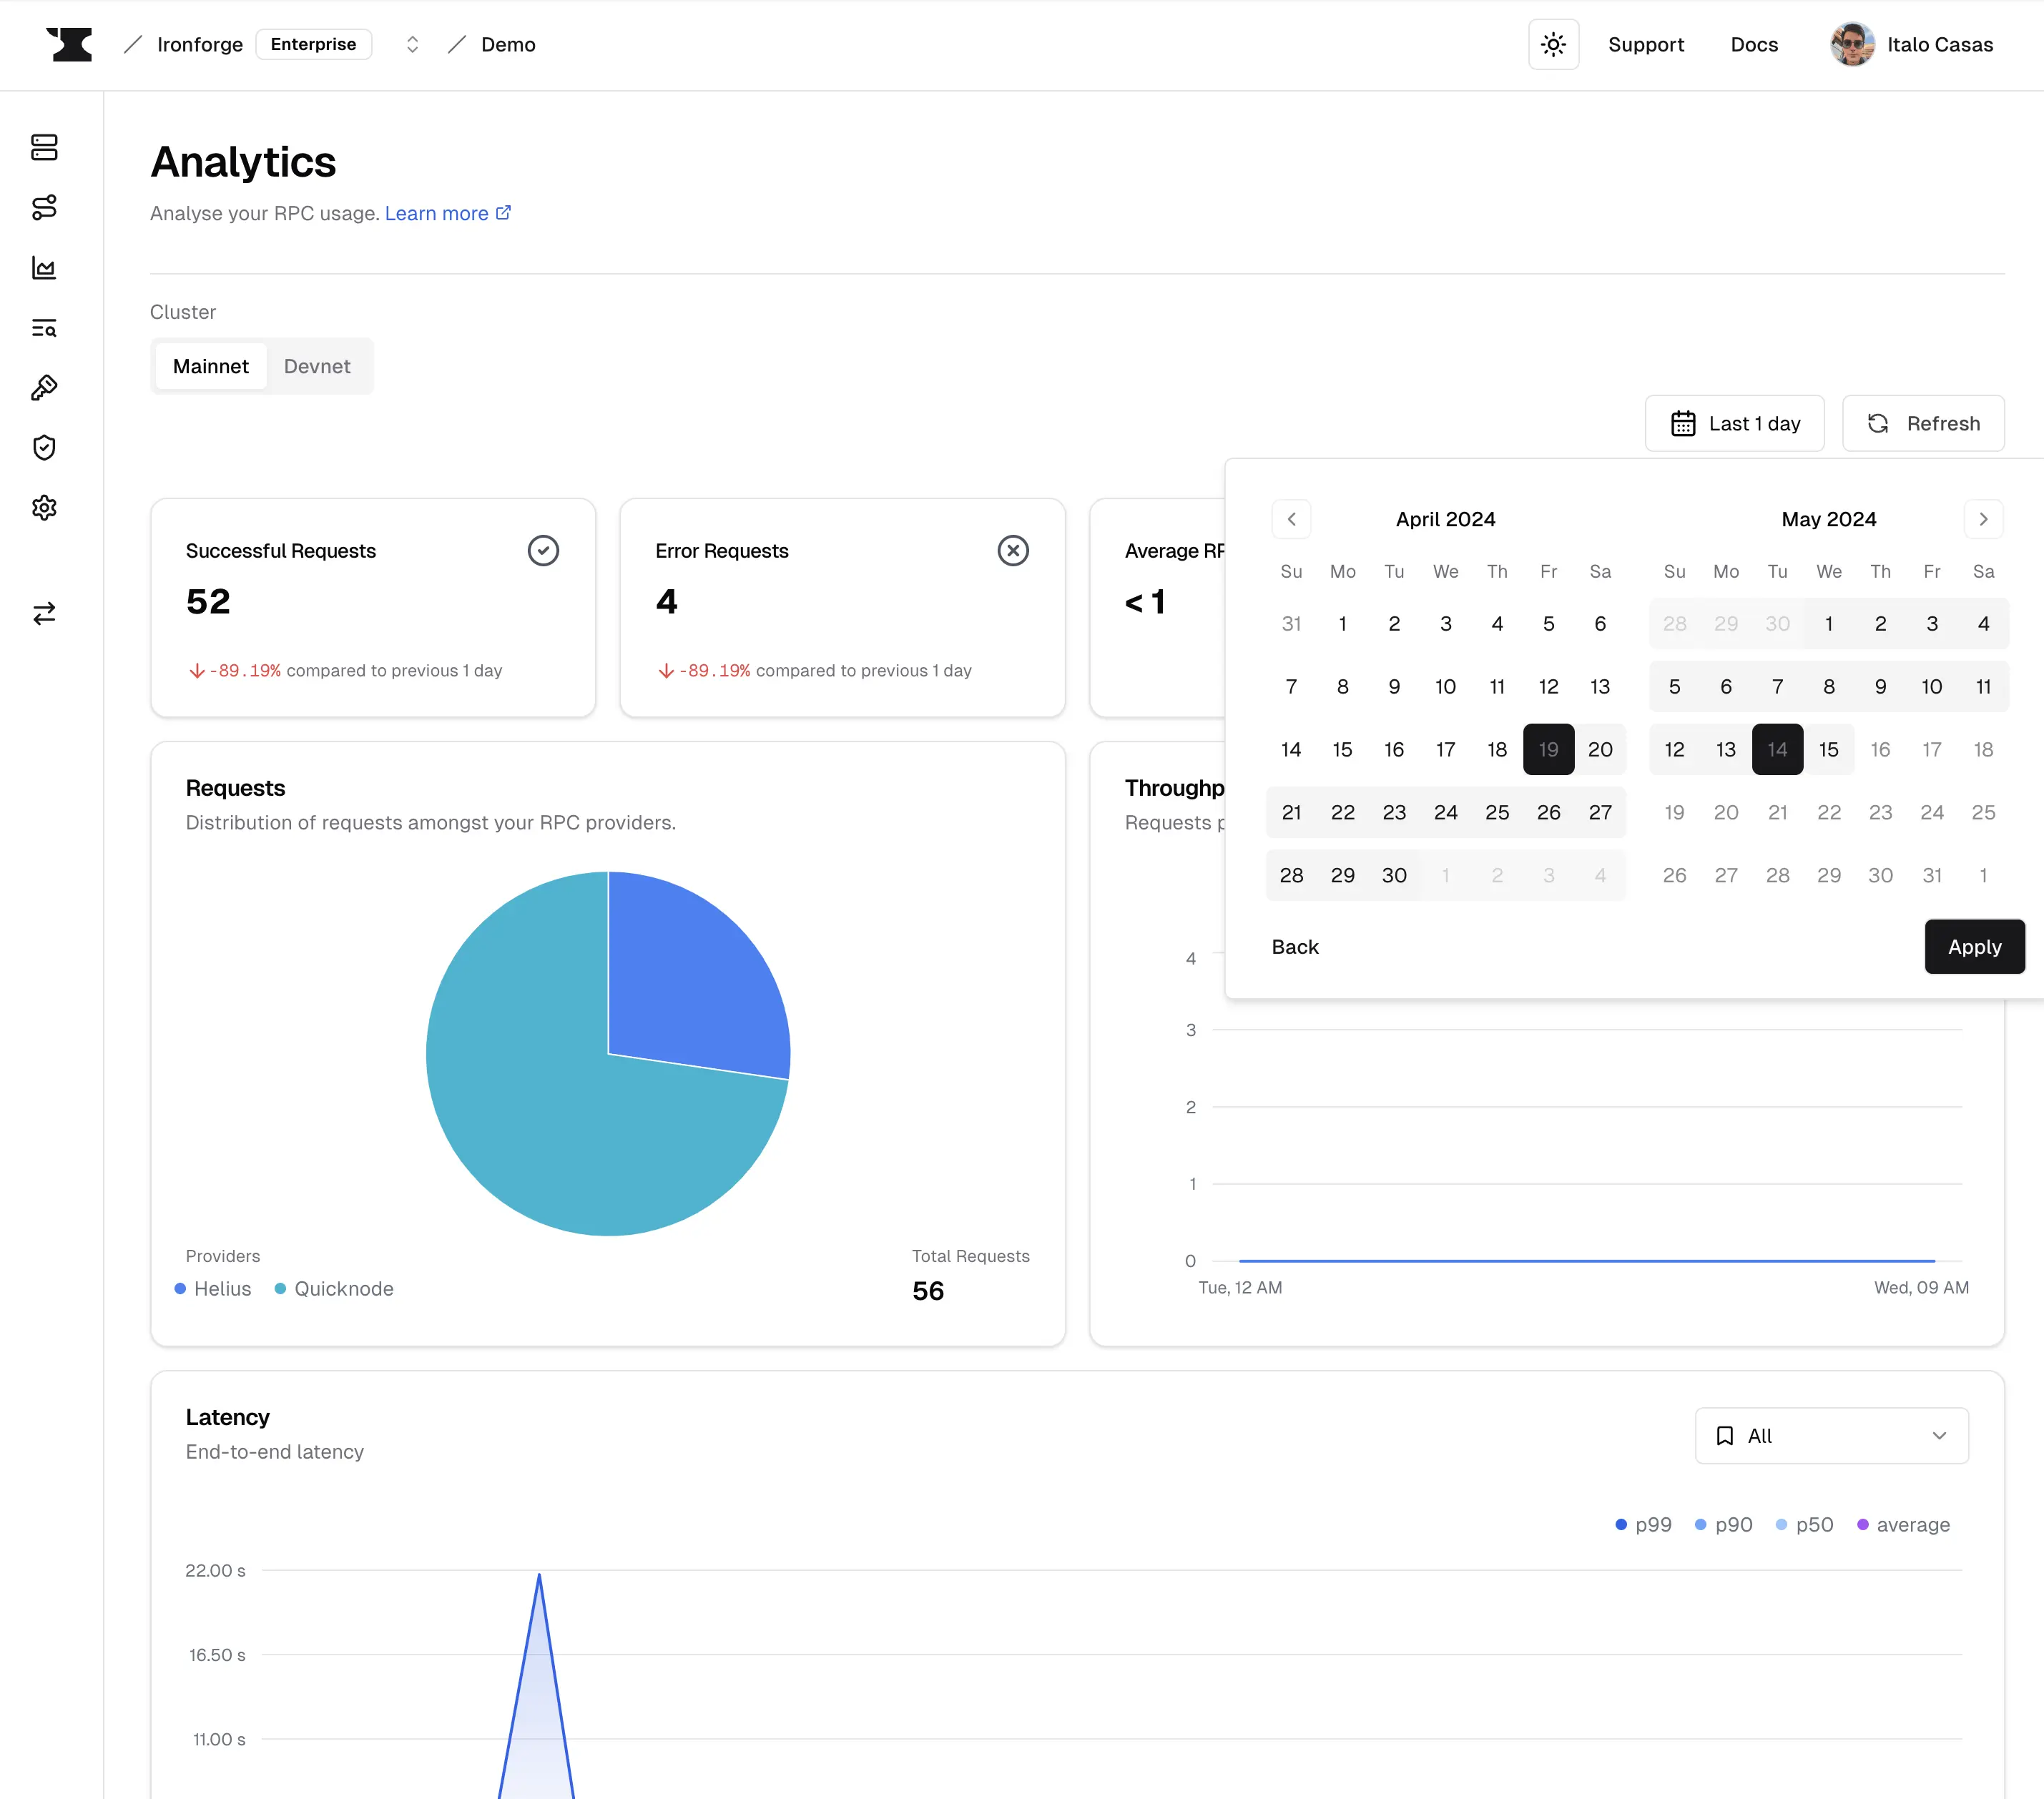The height and width of the screenshot is (1799, 2044).
Task: Open the Support menu item
Action: (1646, 44)
